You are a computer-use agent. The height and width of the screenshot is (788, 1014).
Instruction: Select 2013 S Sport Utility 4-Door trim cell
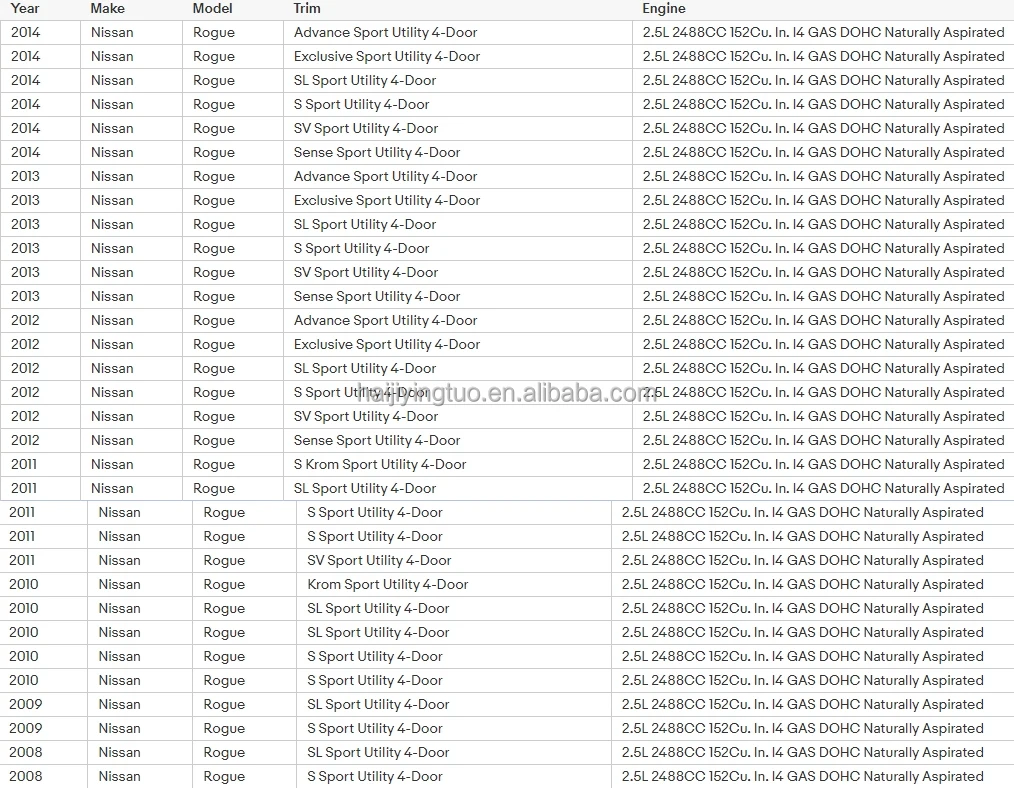pyautogui.click(x=458, y=248)
